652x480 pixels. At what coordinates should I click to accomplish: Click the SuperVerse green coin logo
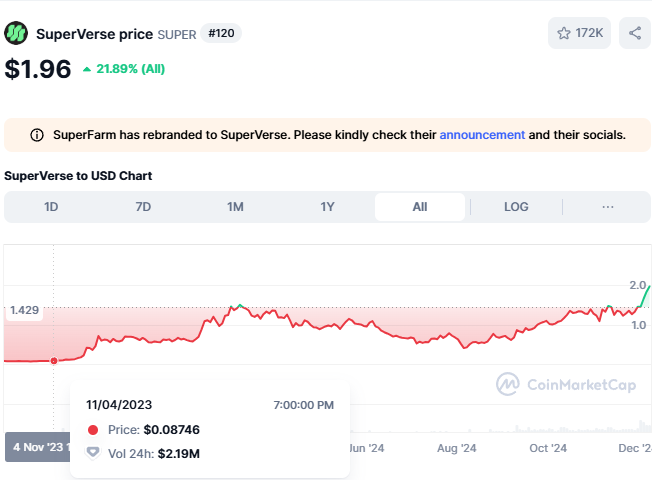tap(16, 33)
